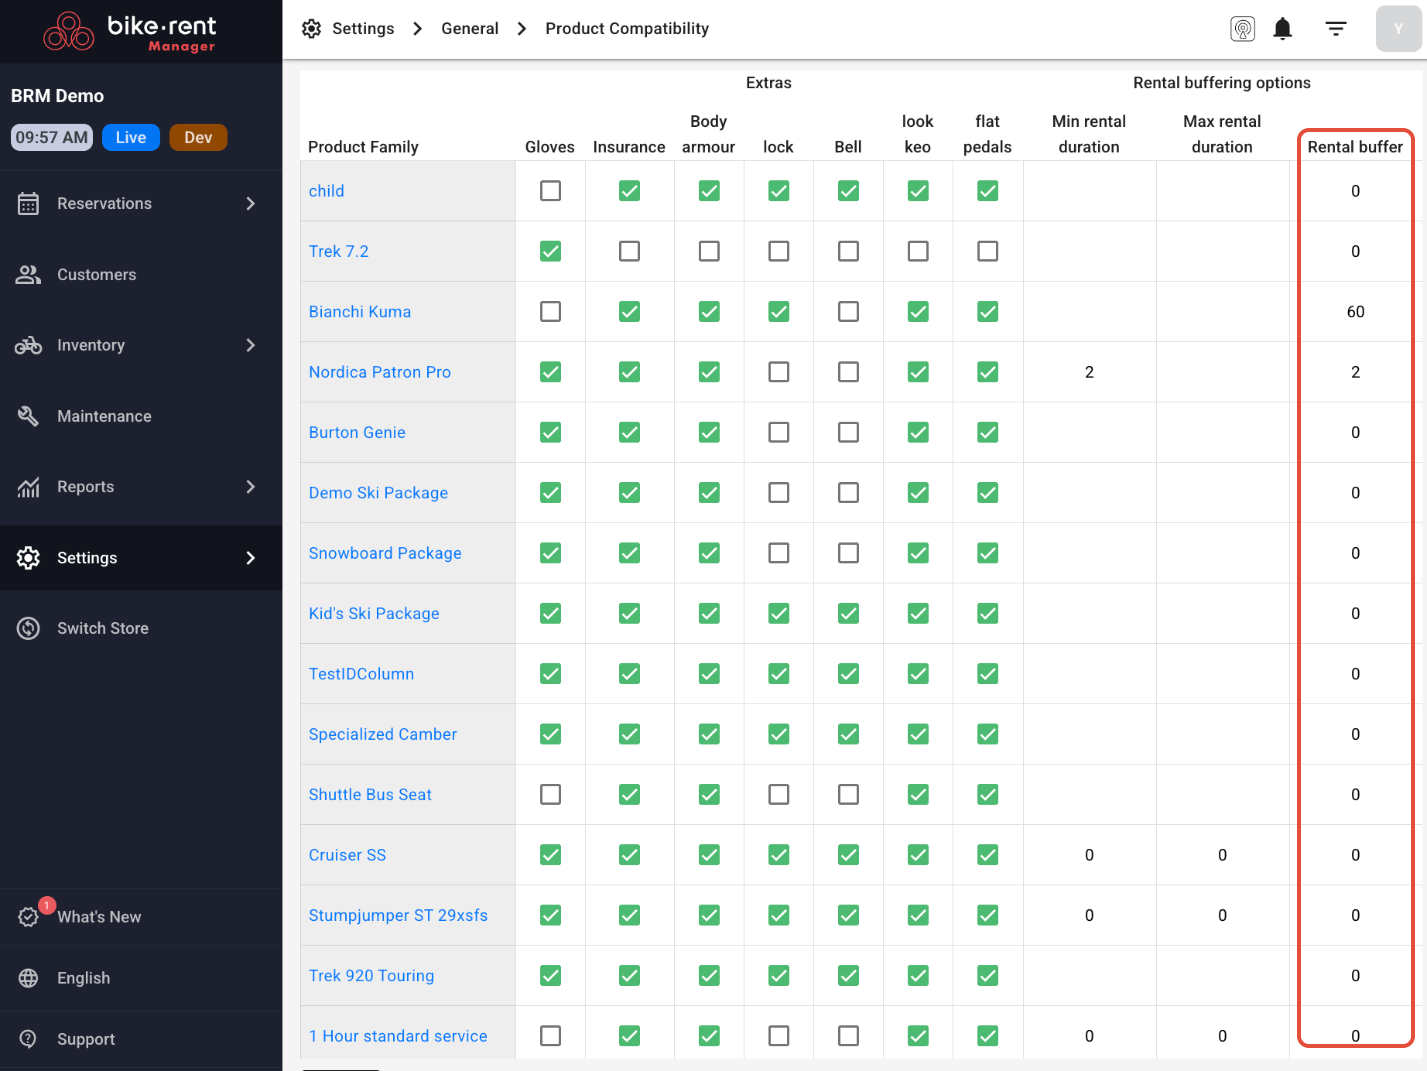Expand the Settings submenu arrow
The height and width of the screenshot is (1071, 1427).
pyautogui.click(x=251, y=558)
